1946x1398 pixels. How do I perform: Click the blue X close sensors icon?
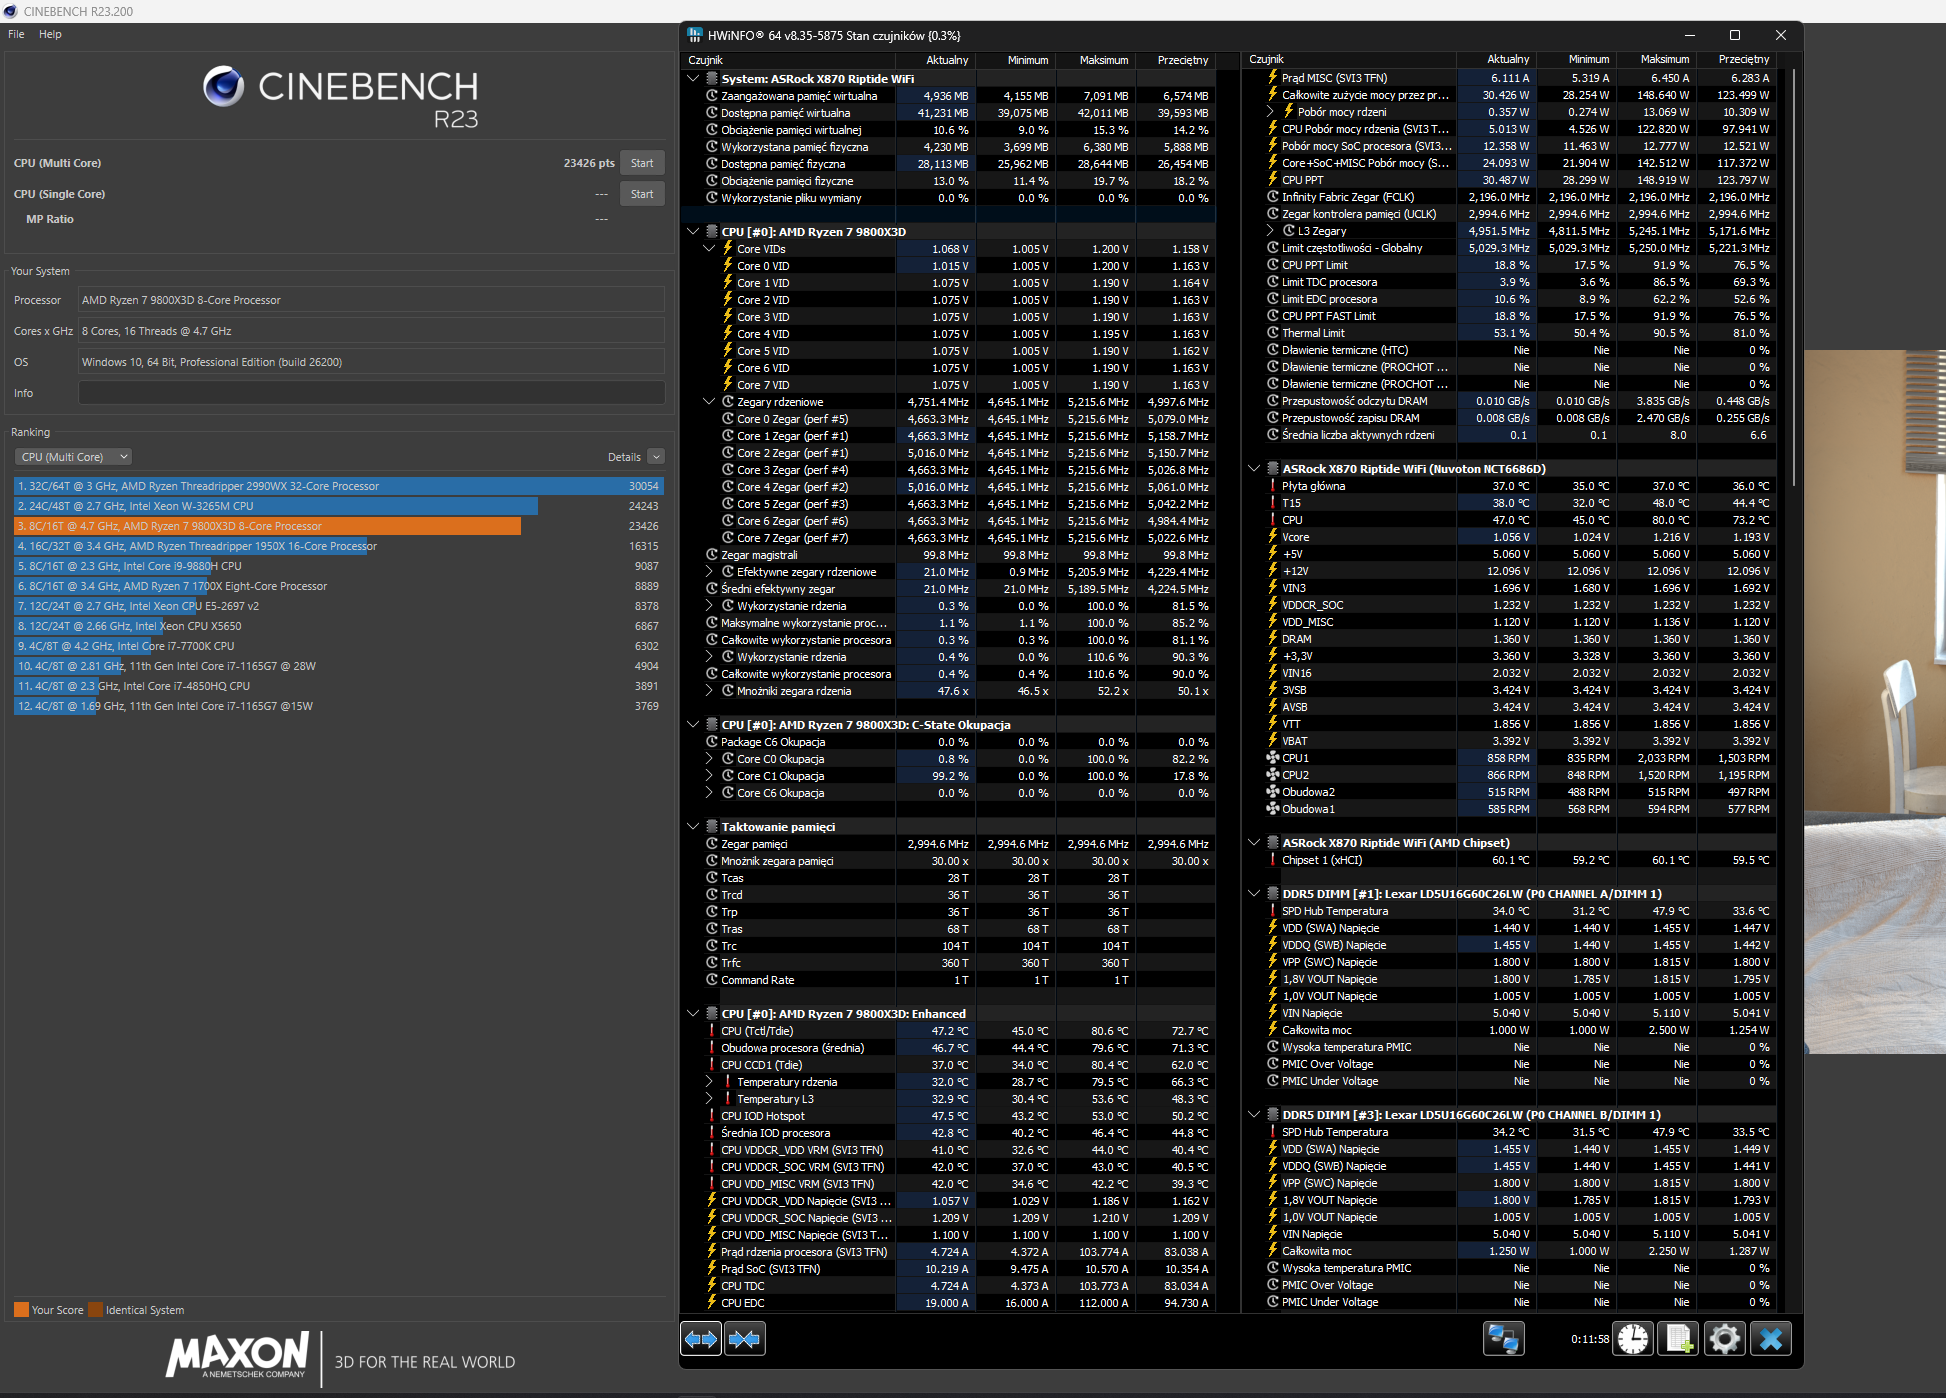click(x=1770, y=1339)
